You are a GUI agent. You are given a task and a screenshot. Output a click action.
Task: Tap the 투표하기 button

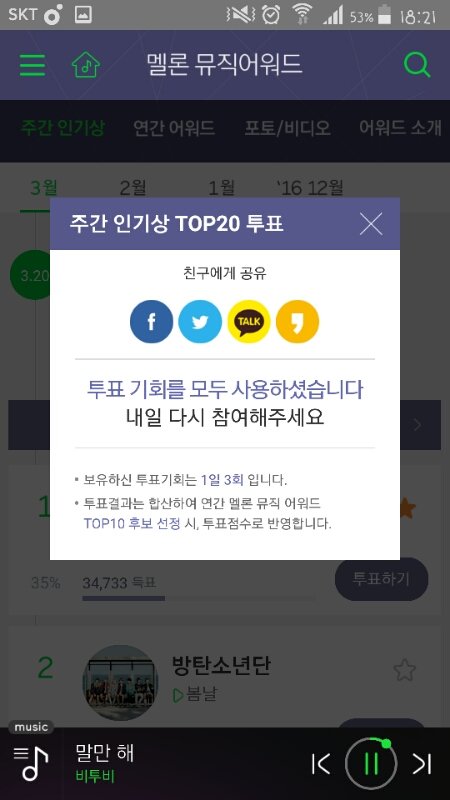click(x=381, y=579)
